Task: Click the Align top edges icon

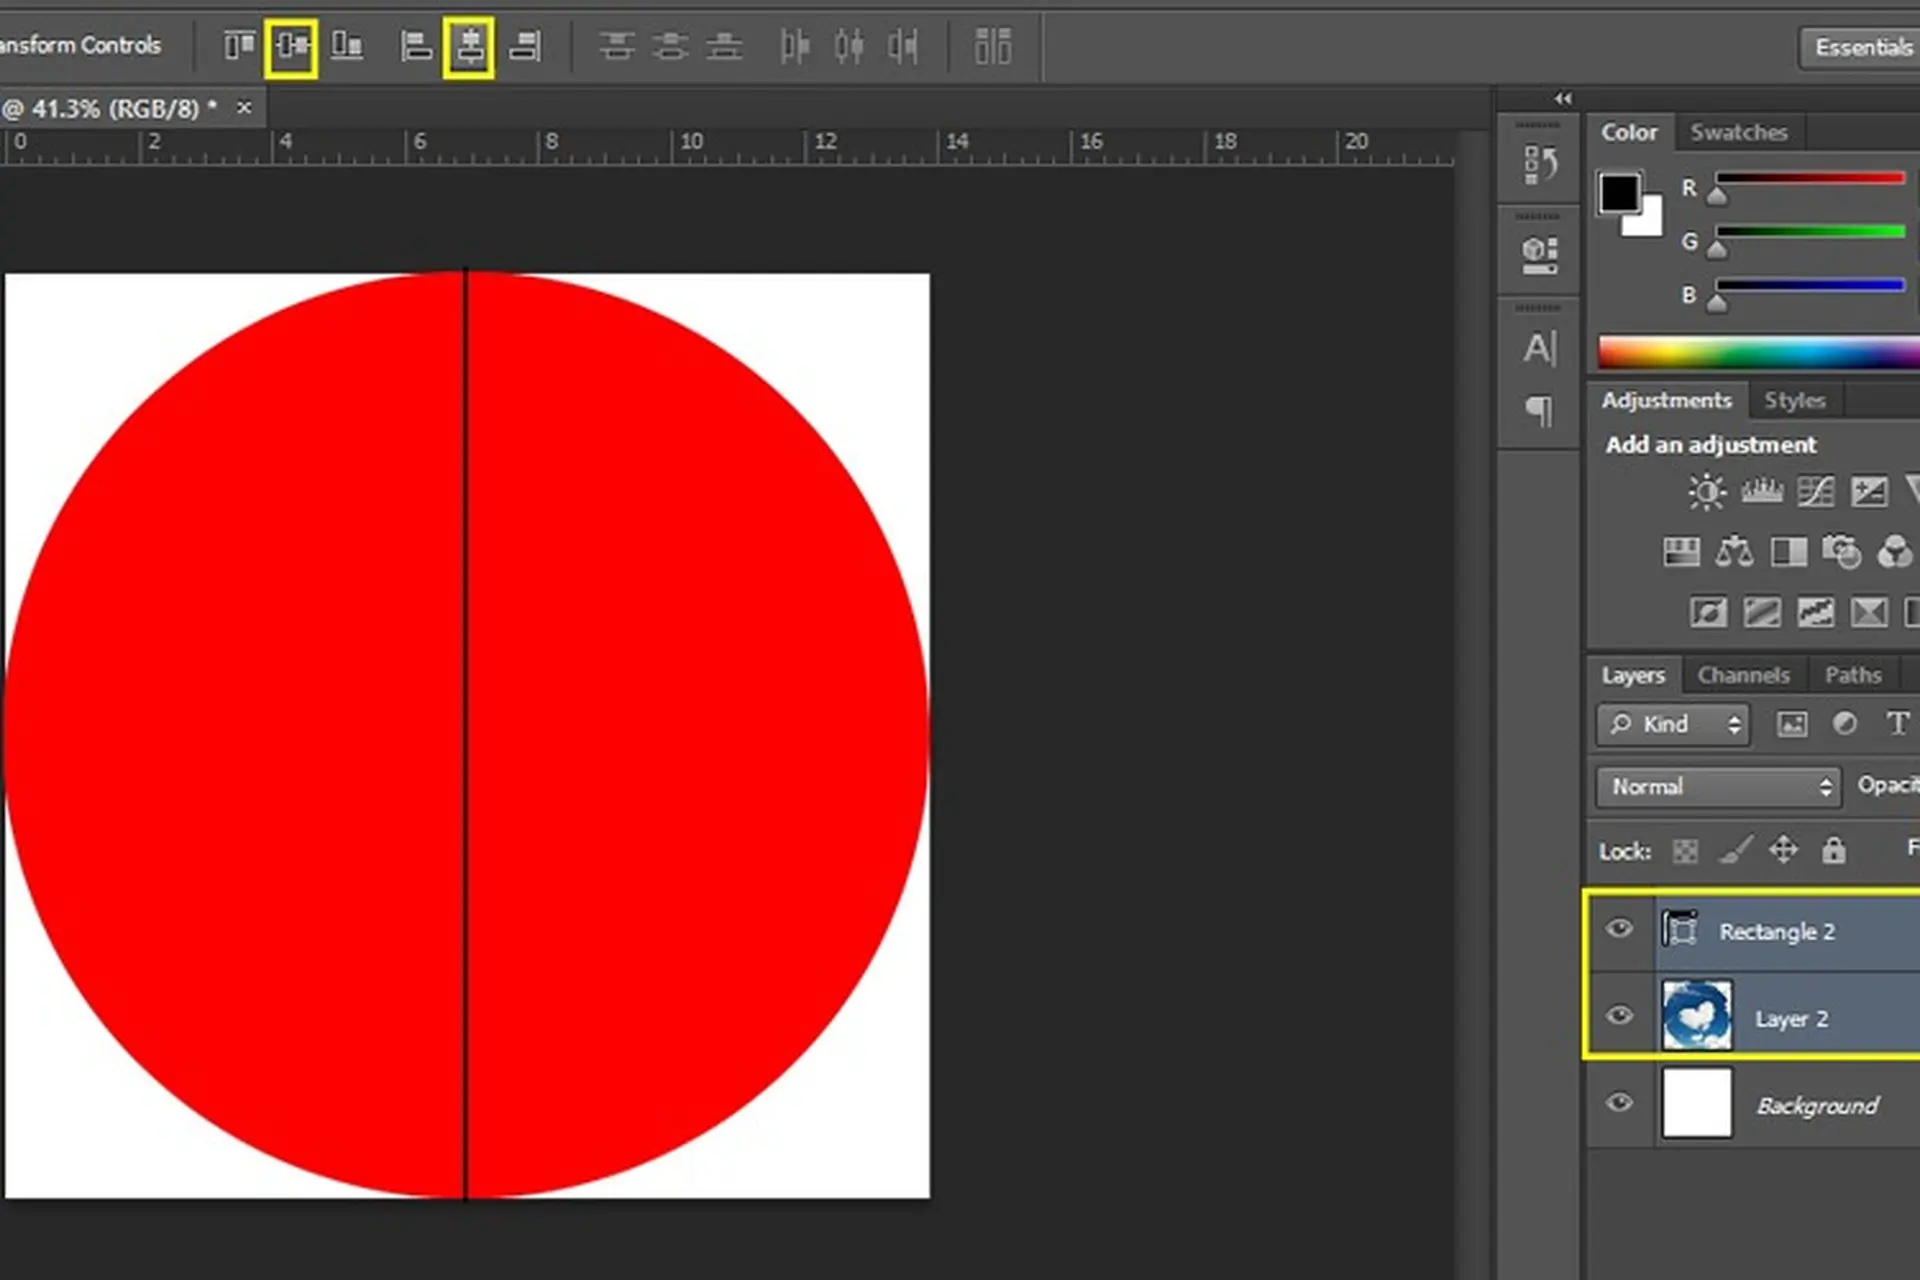Action: coord(238,46)
